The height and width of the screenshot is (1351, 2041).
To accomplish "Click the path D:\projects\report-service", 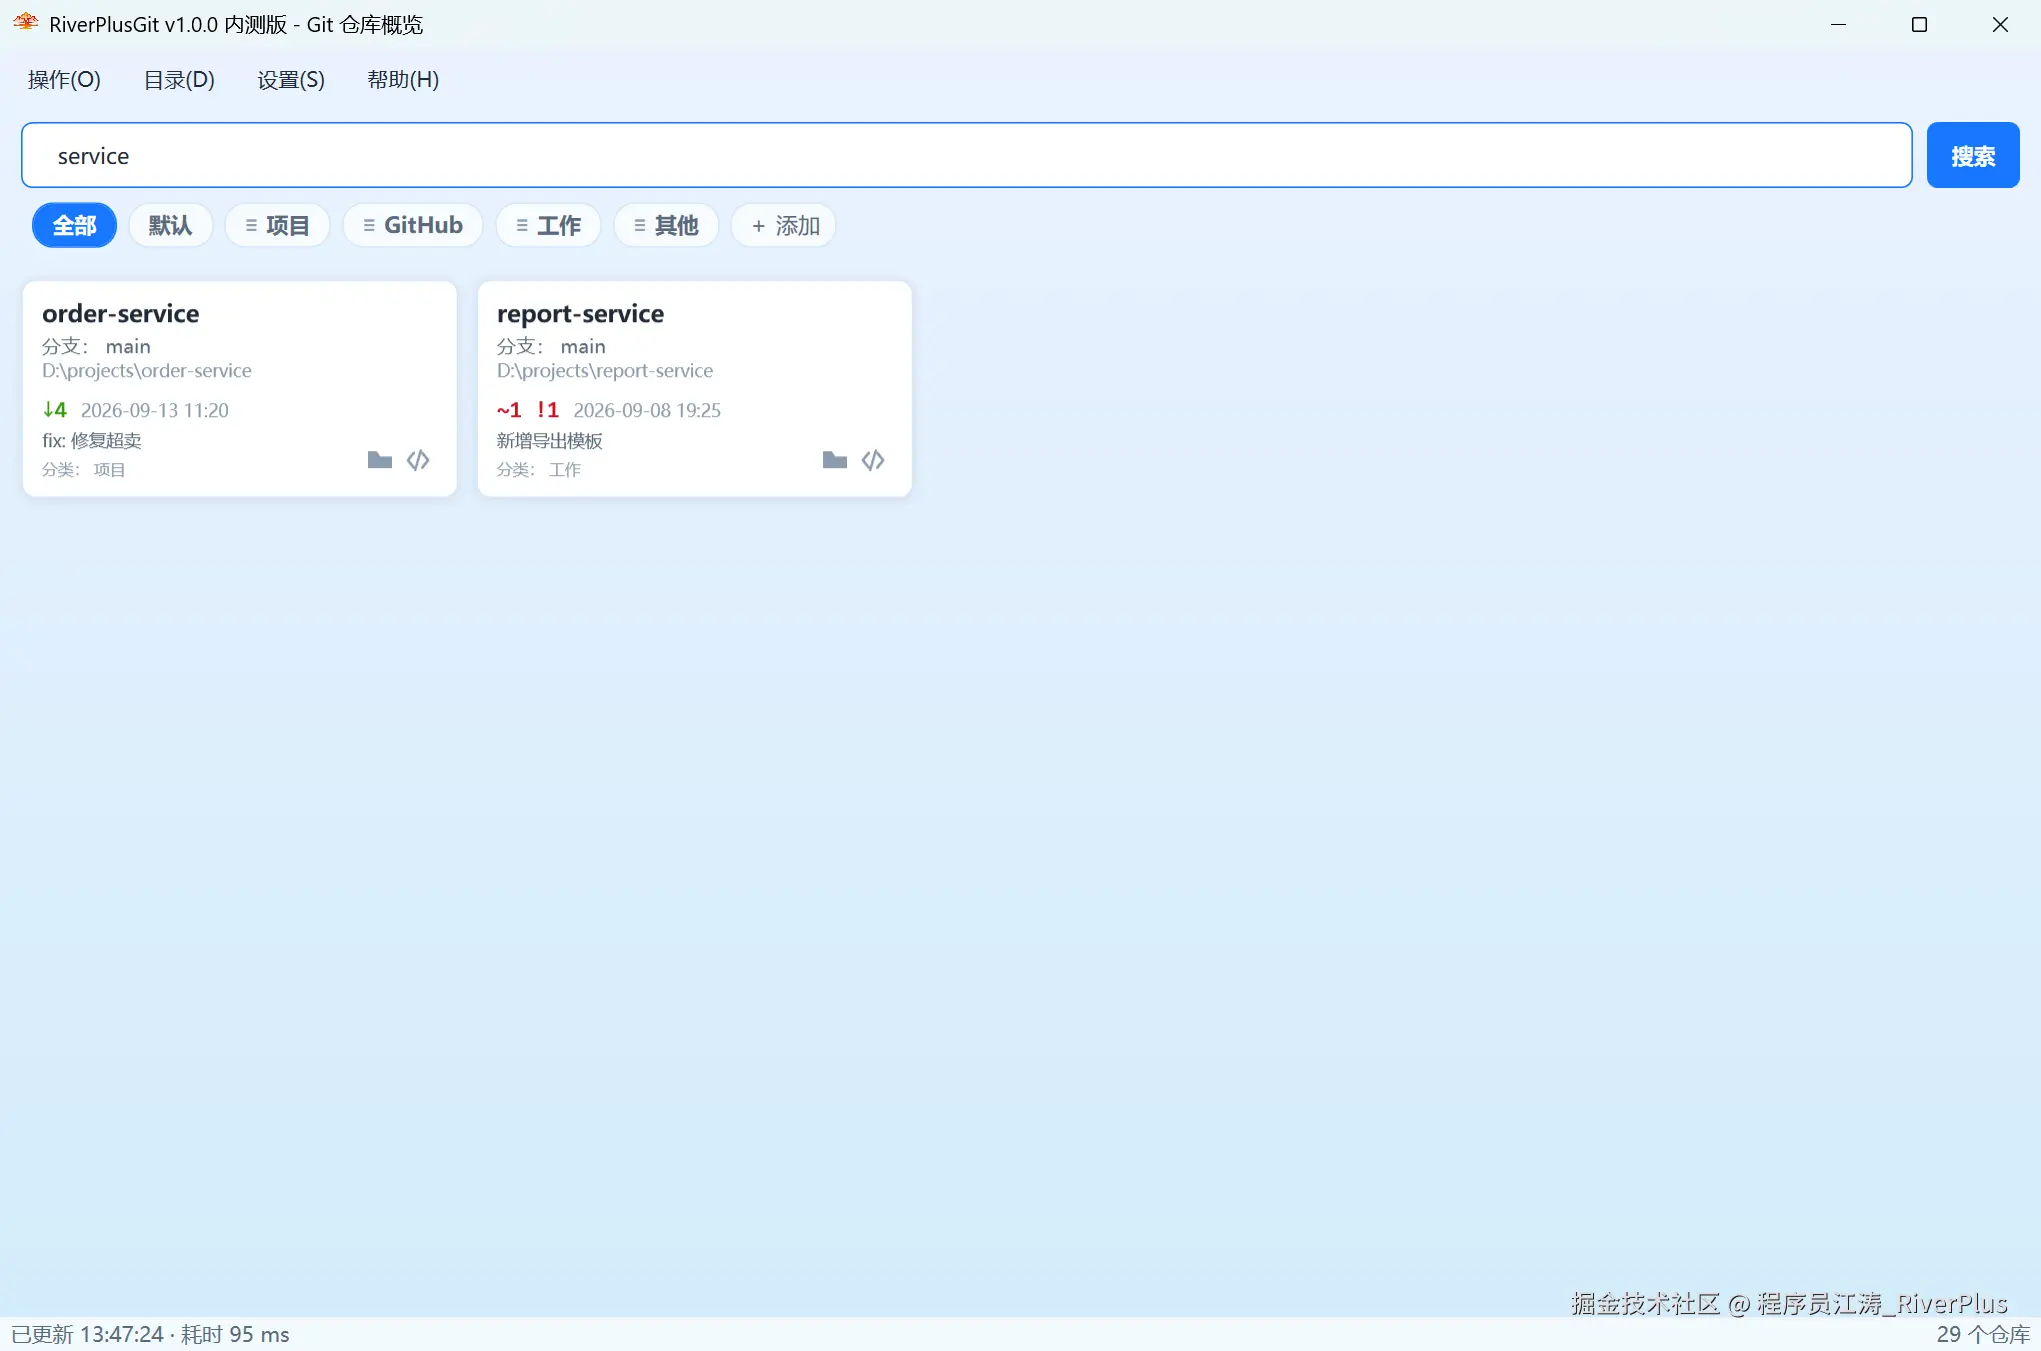I will (605, 371).
